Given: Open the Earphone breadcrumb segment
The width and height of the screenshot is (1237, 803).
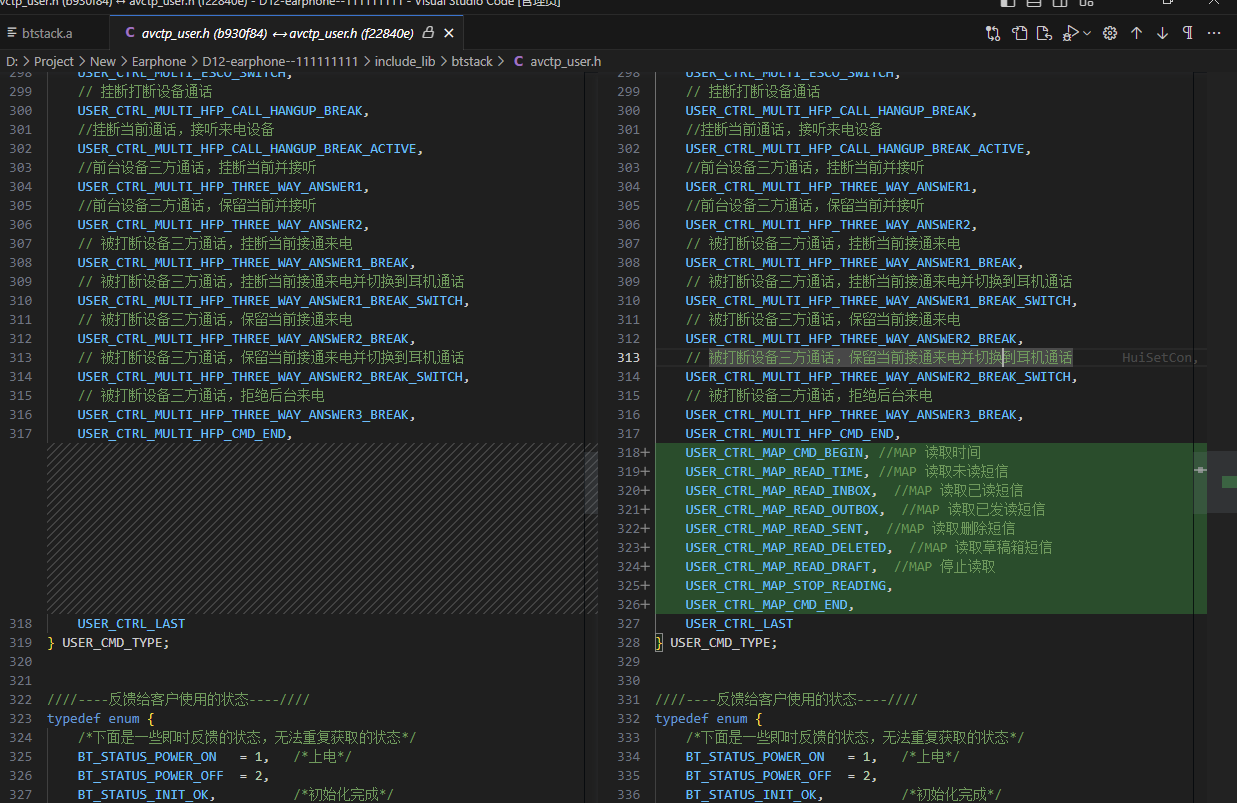Looking at the screenshot, I should pos(159,61).
